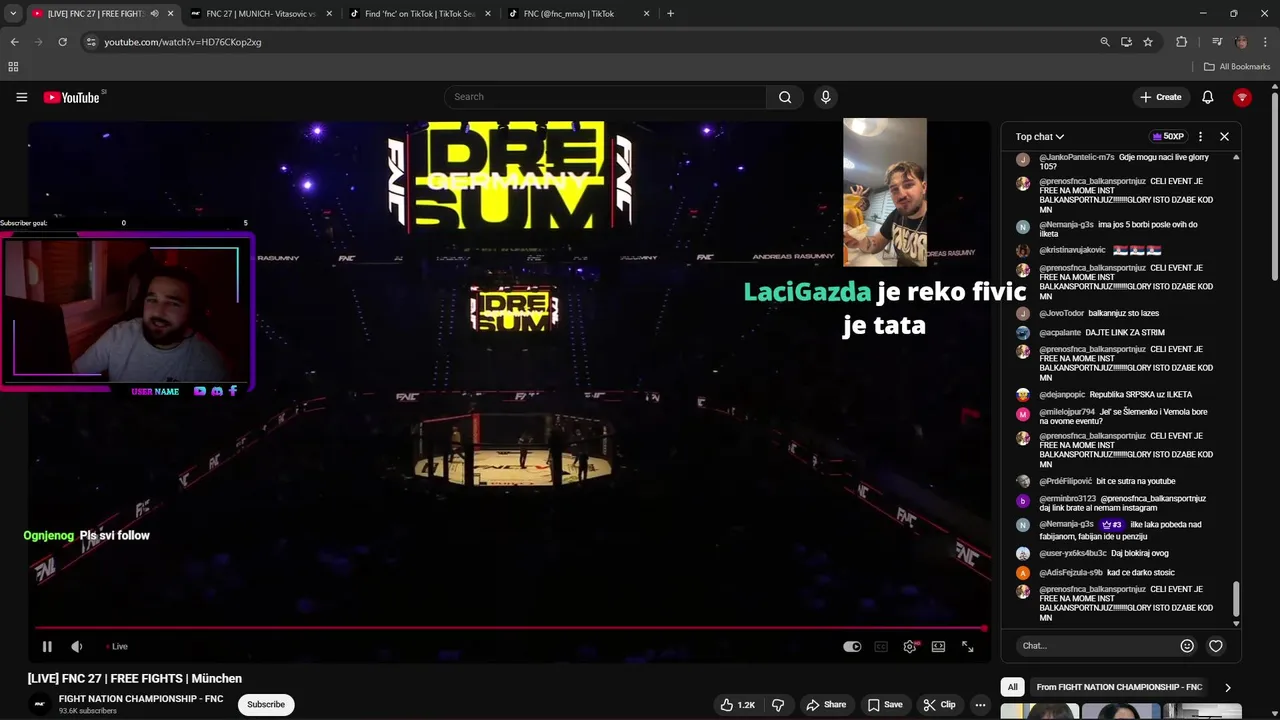Close the TikTok search results tab

point(487,14)
